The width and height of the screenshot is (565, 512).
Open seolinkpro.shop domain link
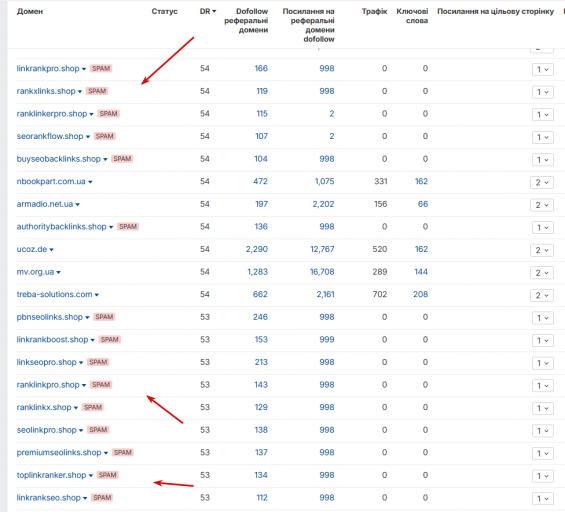click(46, 430)
